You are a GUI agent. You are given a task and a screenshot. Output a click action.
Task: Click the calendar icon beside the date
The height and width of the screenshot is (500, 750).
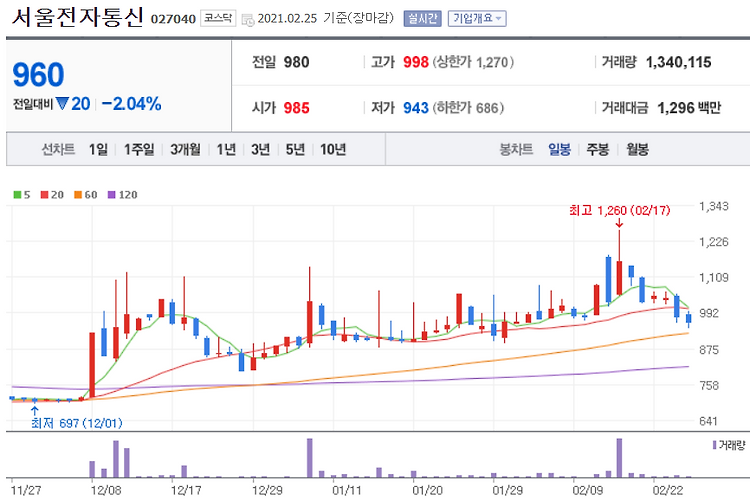coord(248,20)
